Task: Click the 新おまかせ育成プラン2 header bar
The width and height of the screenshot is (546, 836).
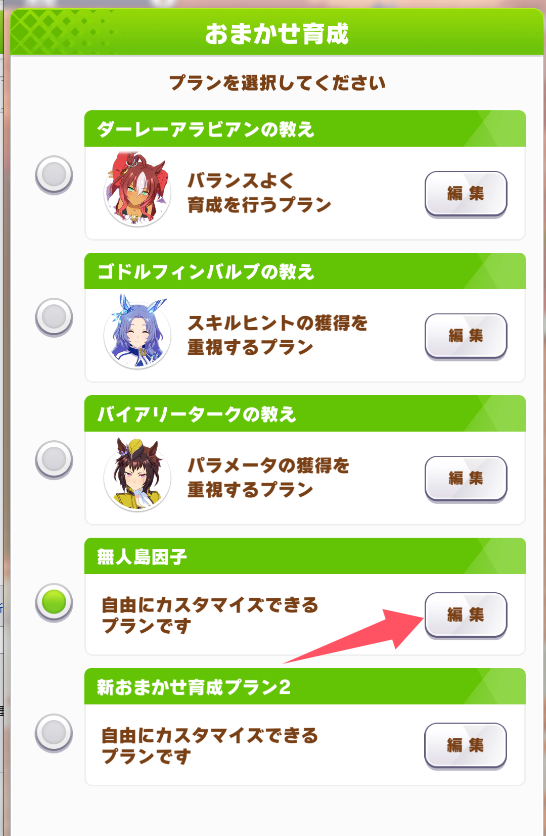Action: 305,686
